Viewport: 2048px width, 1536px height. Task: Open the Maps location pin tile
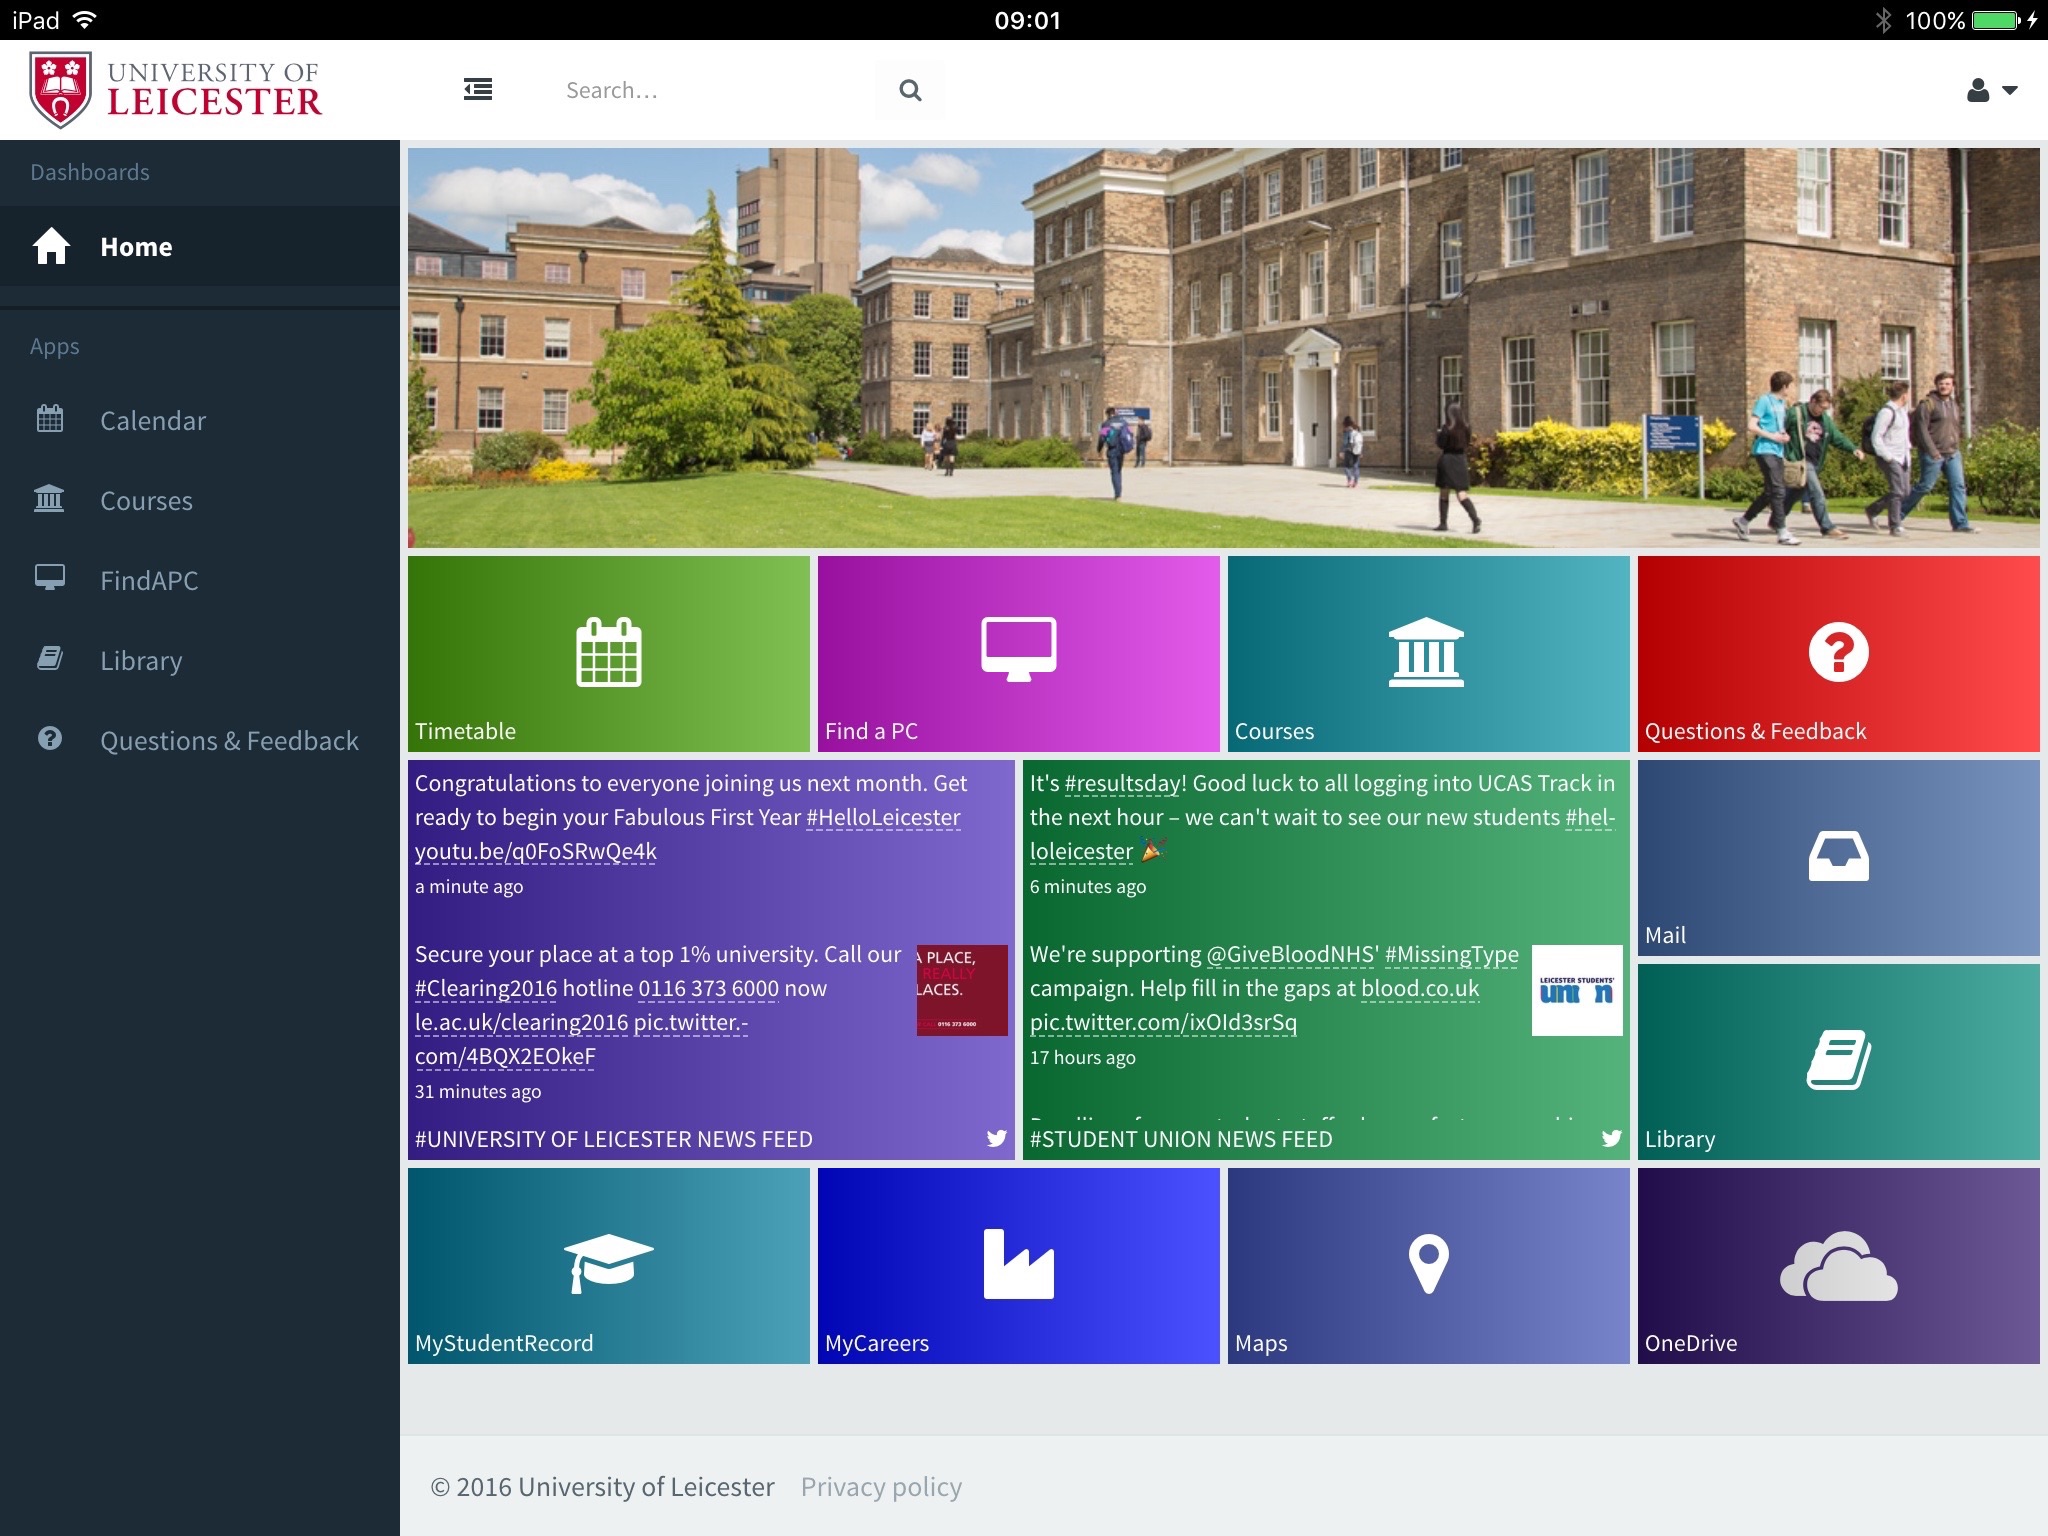pyautogui.click(x=1428, y=1265)
